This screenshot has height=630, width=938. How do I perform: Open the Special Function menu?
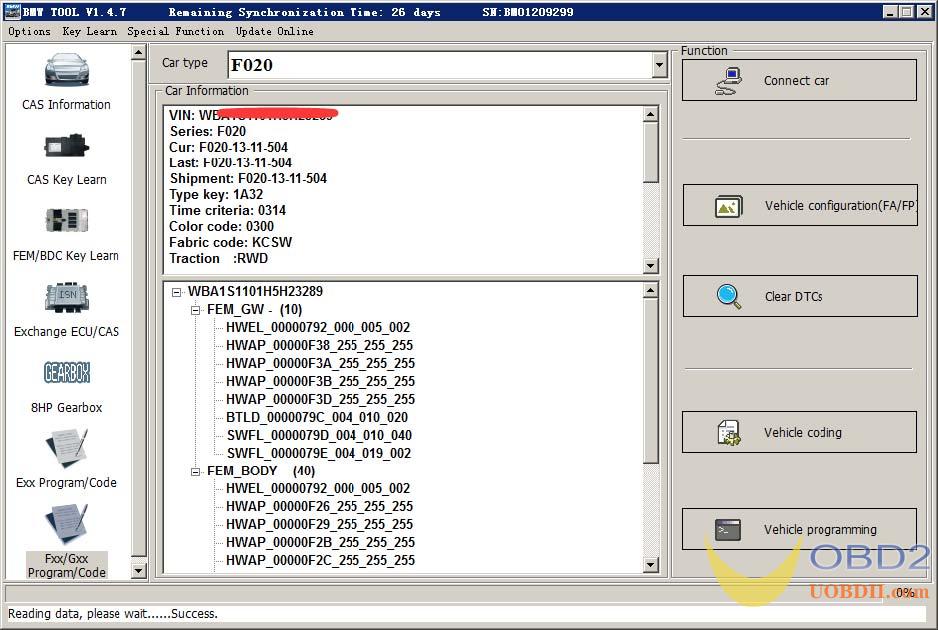click(175, 31)
